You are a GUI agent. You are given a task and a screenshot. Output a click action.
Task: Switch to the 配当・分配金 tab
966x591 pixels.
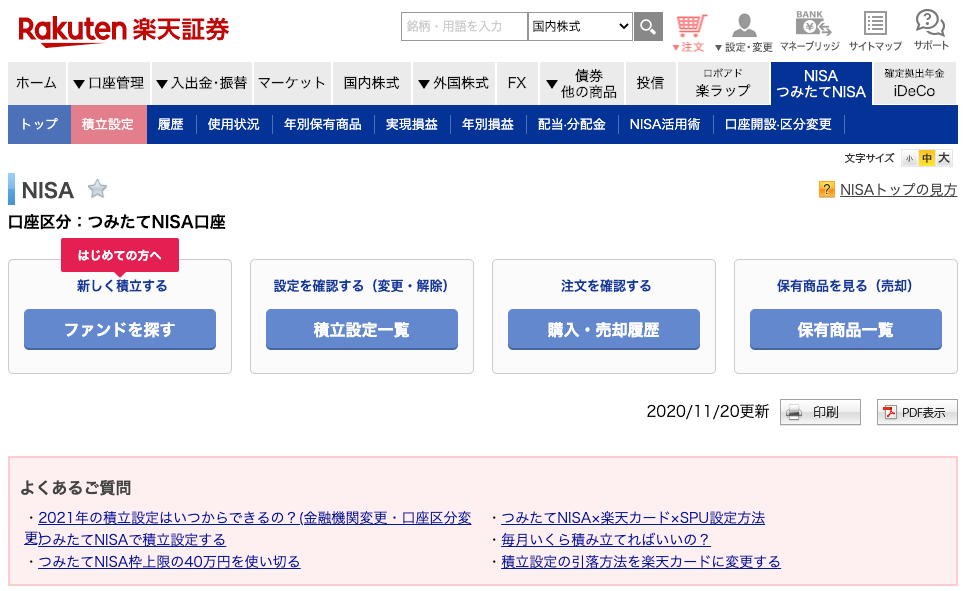point(572,124)
